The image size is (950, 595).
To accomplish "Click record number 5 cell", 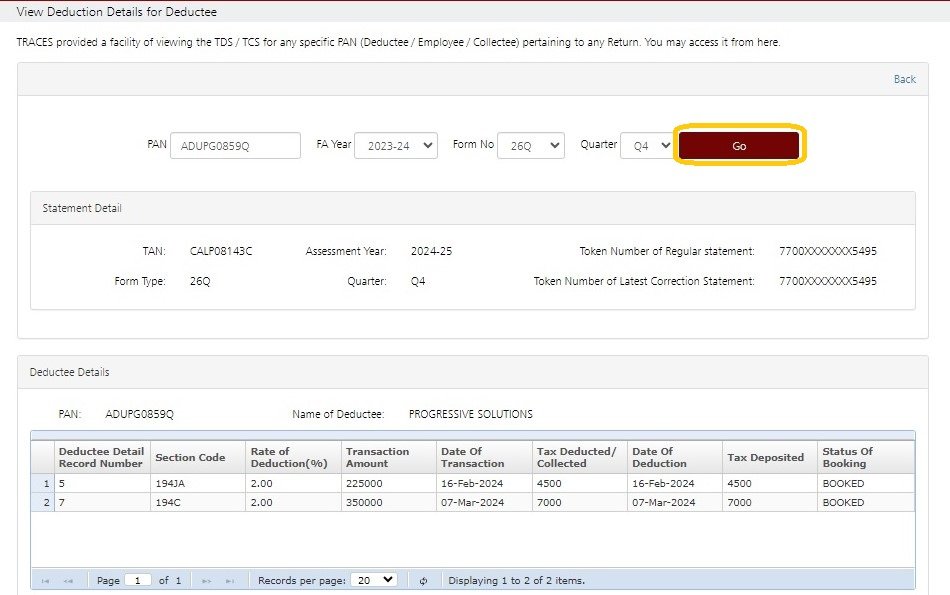I will (102, 484).
